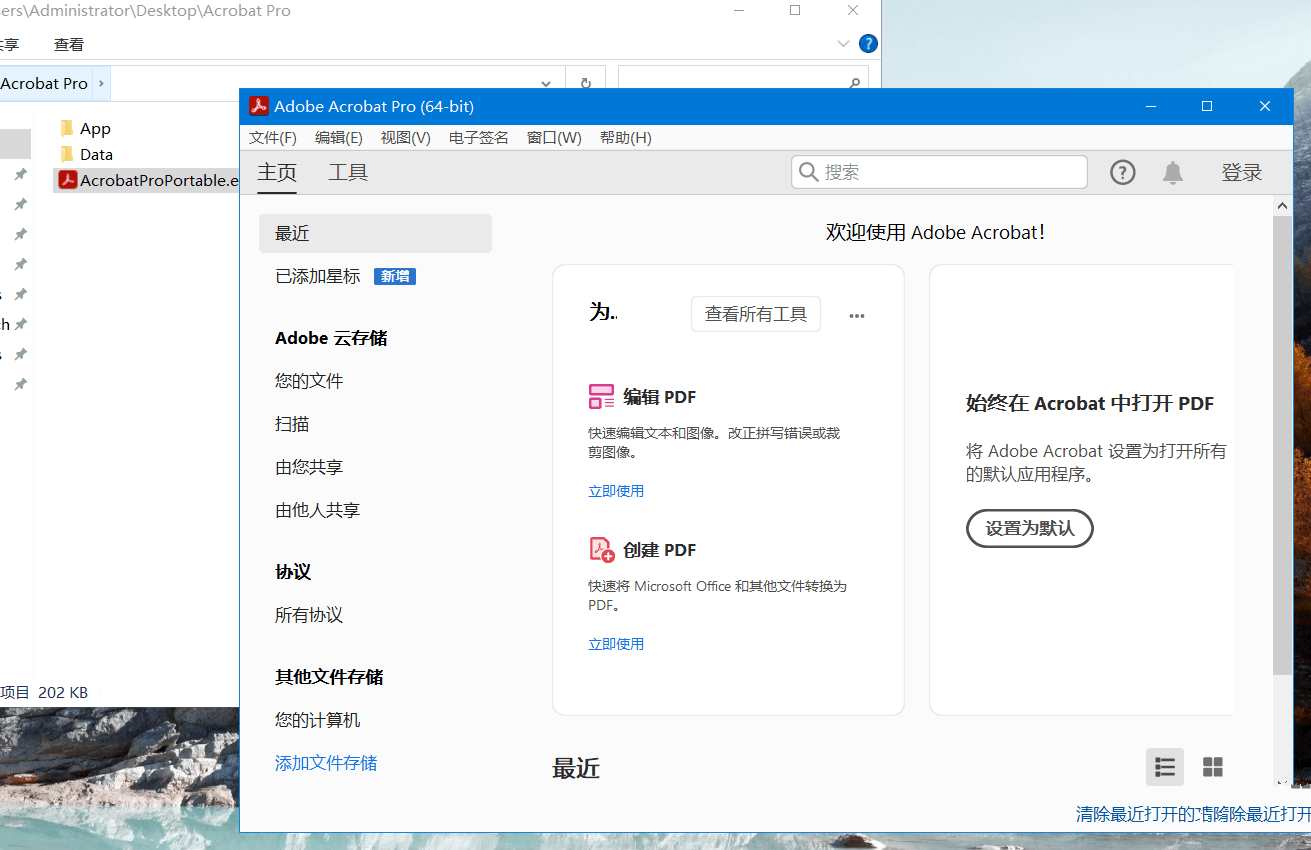Click 查看所有工具 button
Screen dimensions: 1311x850
[x=755, y=313]
